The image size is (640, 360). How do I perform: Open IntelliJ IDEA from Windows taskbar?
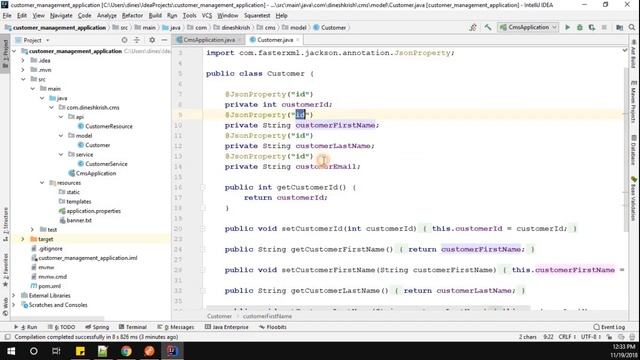[172, 351]
